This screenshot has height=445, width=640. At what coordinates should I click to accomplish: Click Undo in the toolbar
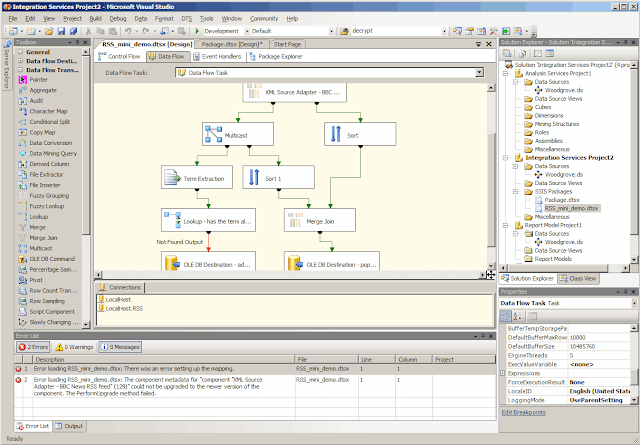pyautogui.click(x=128, y=31)
